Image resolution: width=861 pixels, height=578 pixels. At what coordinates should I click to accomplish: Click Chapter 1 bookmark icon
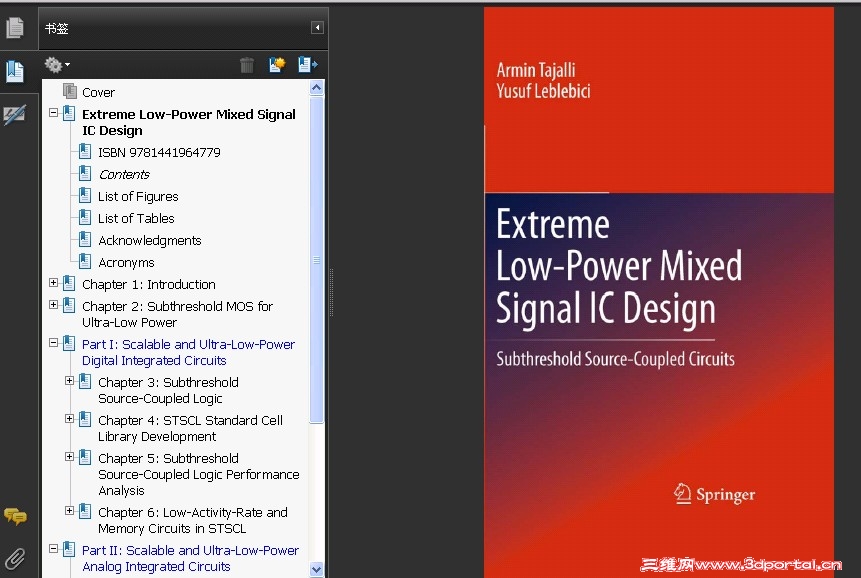pyautogui.click(x=69, y=283)
